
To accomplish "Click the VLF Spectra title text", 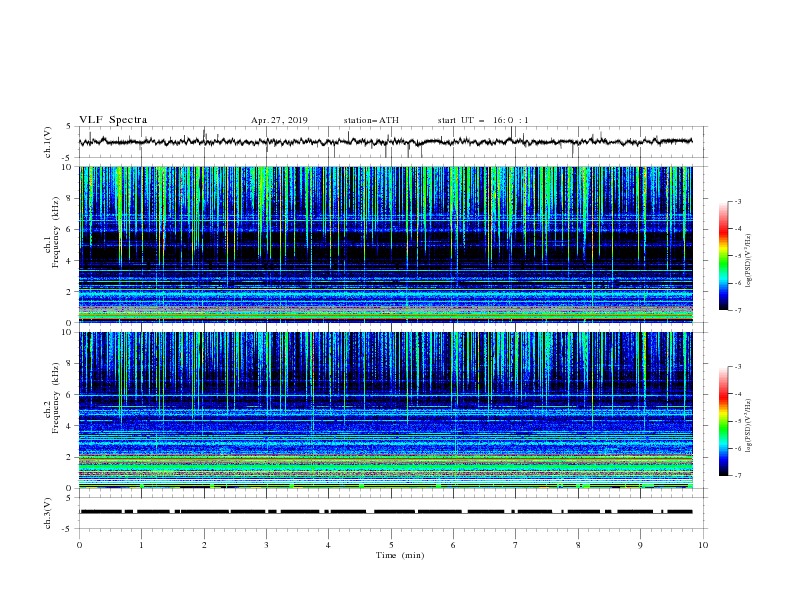I will click(x=113, y=120).
